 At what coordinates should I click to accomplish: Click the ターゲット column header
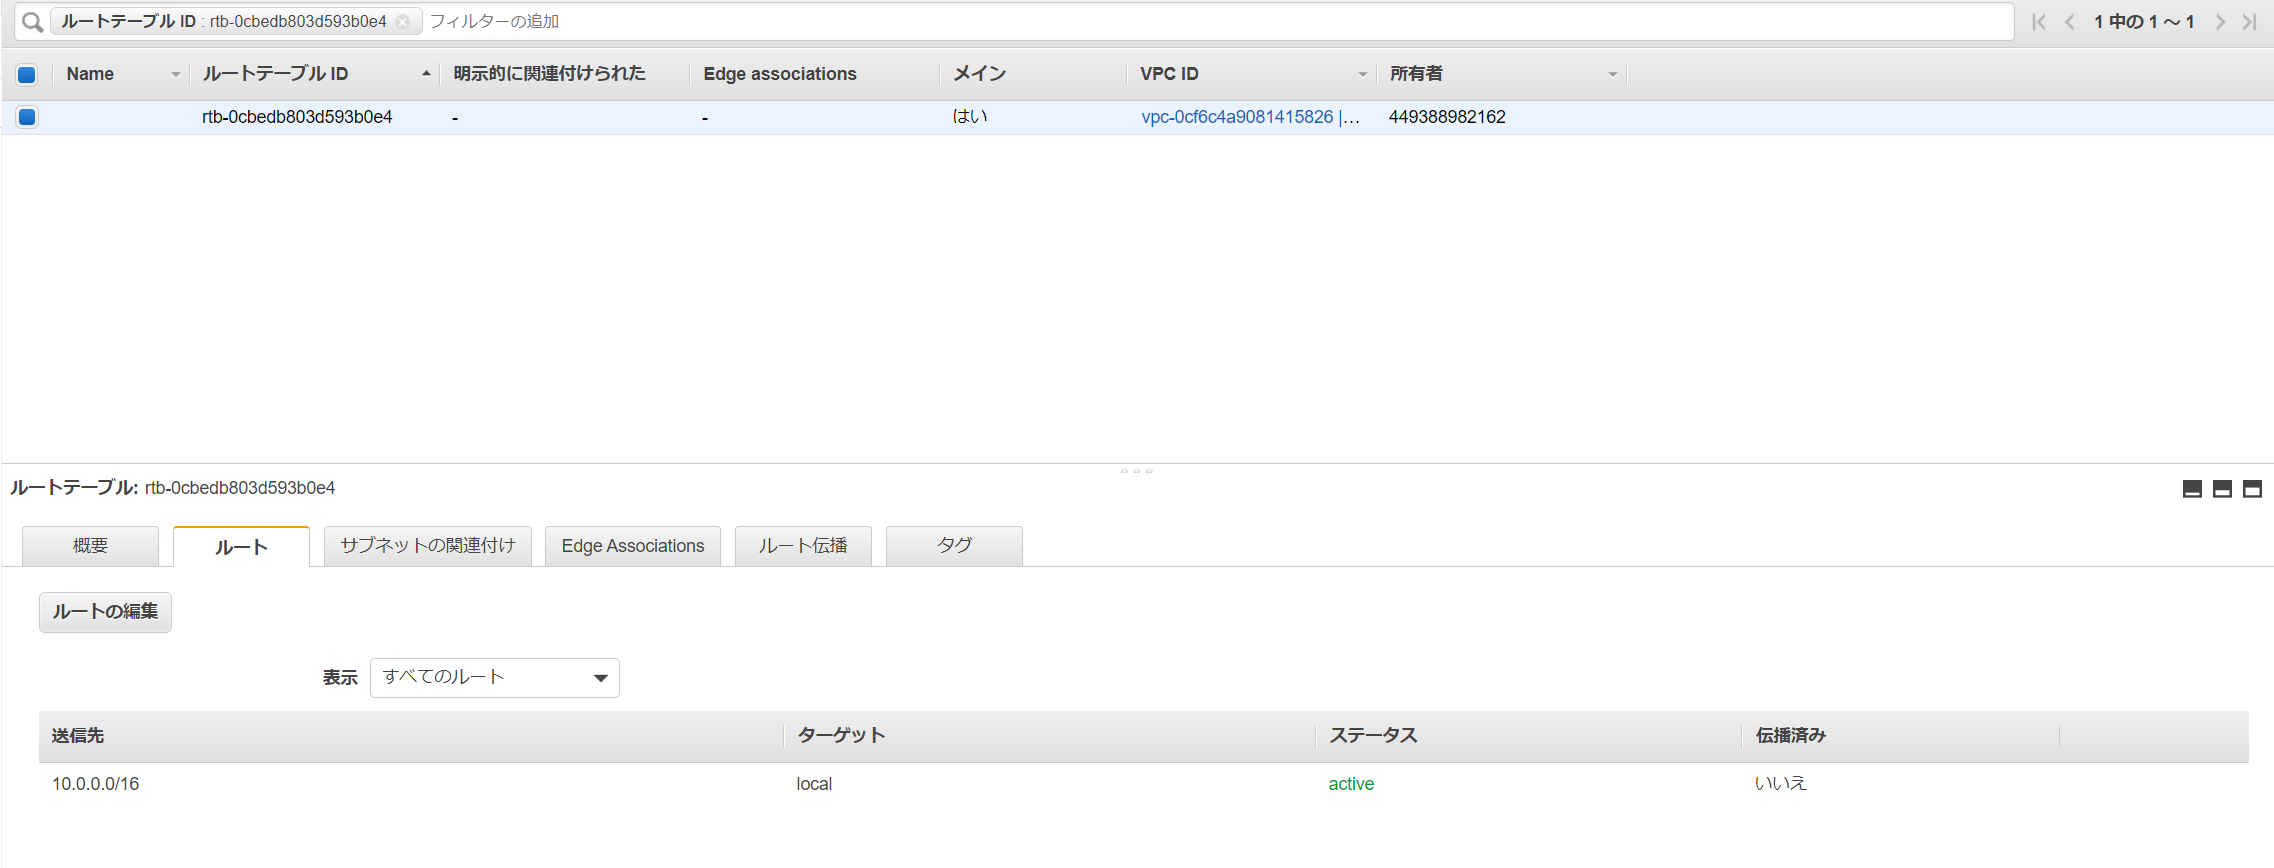point(841,736)
